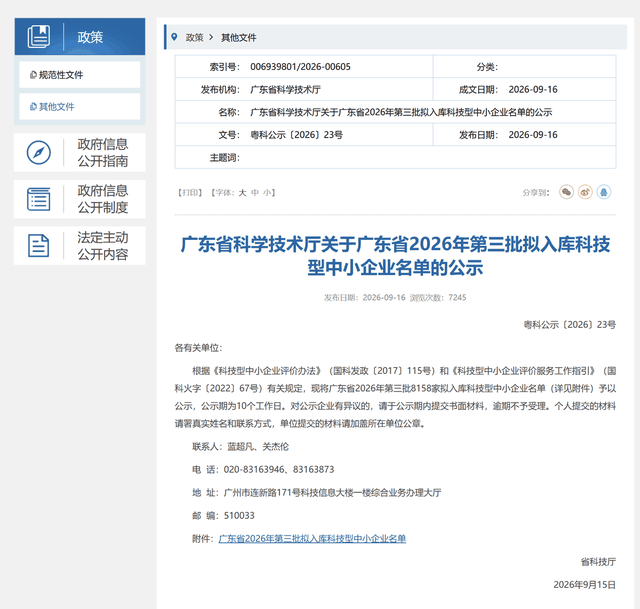Click the location pin icon in breadcrumb
This screenshot has height=609, width=640.
tap(174, 37)
